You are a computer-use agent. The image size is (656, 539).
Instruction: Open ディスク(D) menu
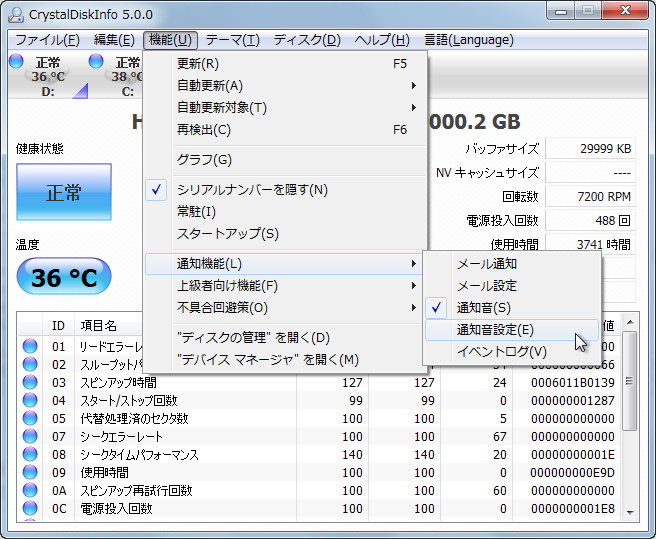coord(307,40)
